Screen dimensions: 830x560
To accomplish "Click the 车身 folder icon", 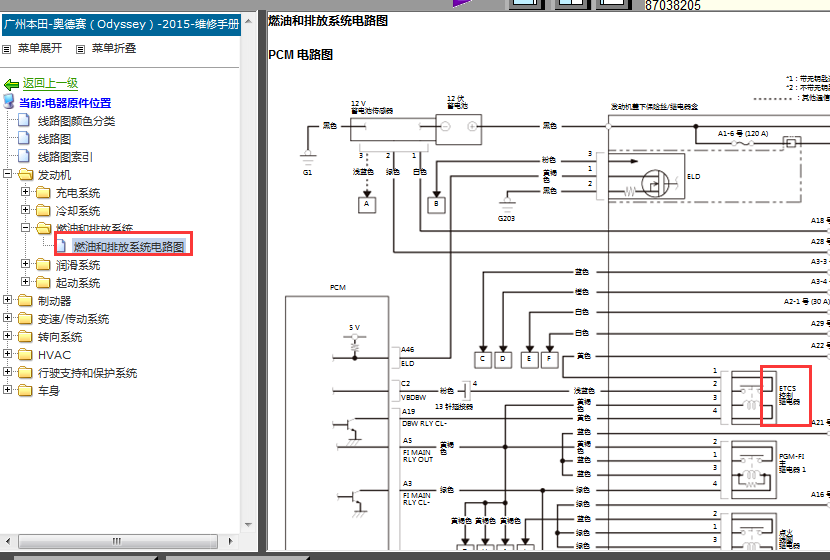I will tap(25, 391).
